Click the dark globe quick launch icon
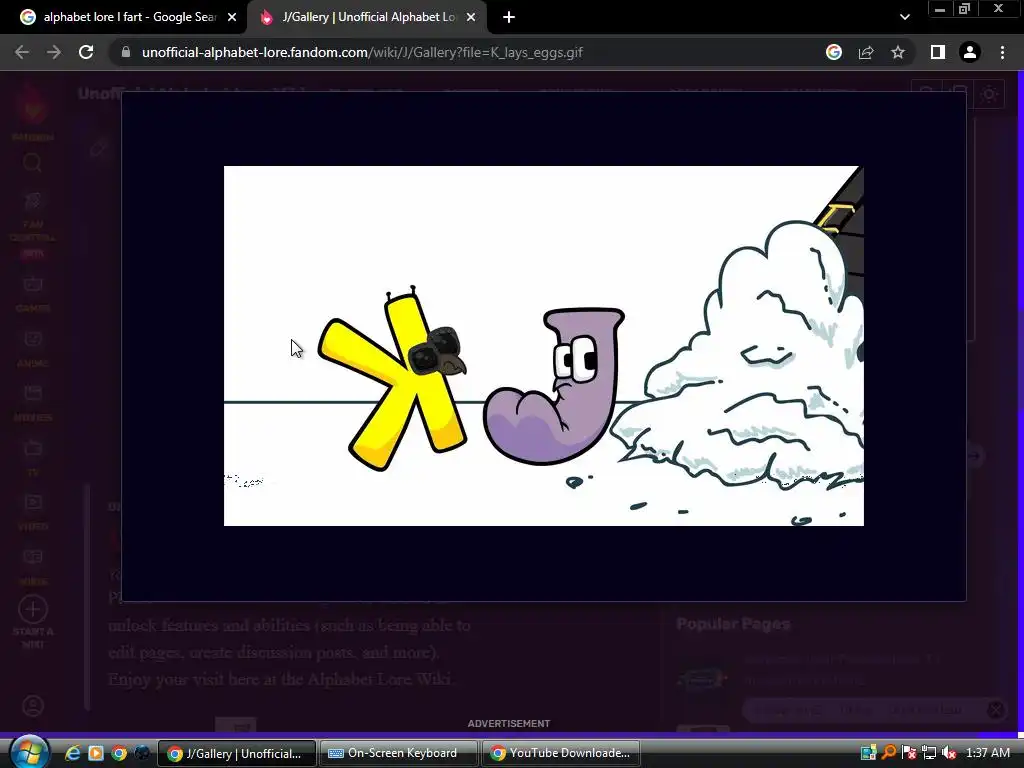The image size is (1024, 768). click(x=142, y=753)
